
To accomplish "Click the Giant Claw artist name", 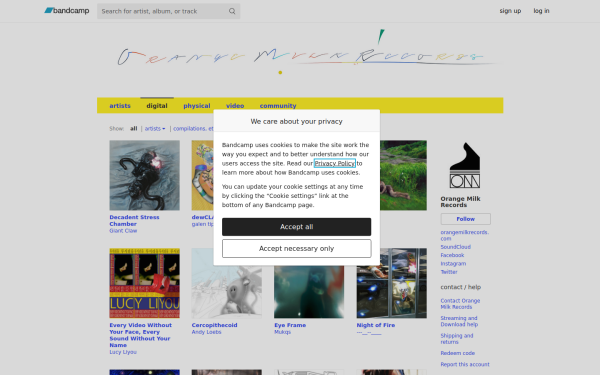I will (123, 231).
